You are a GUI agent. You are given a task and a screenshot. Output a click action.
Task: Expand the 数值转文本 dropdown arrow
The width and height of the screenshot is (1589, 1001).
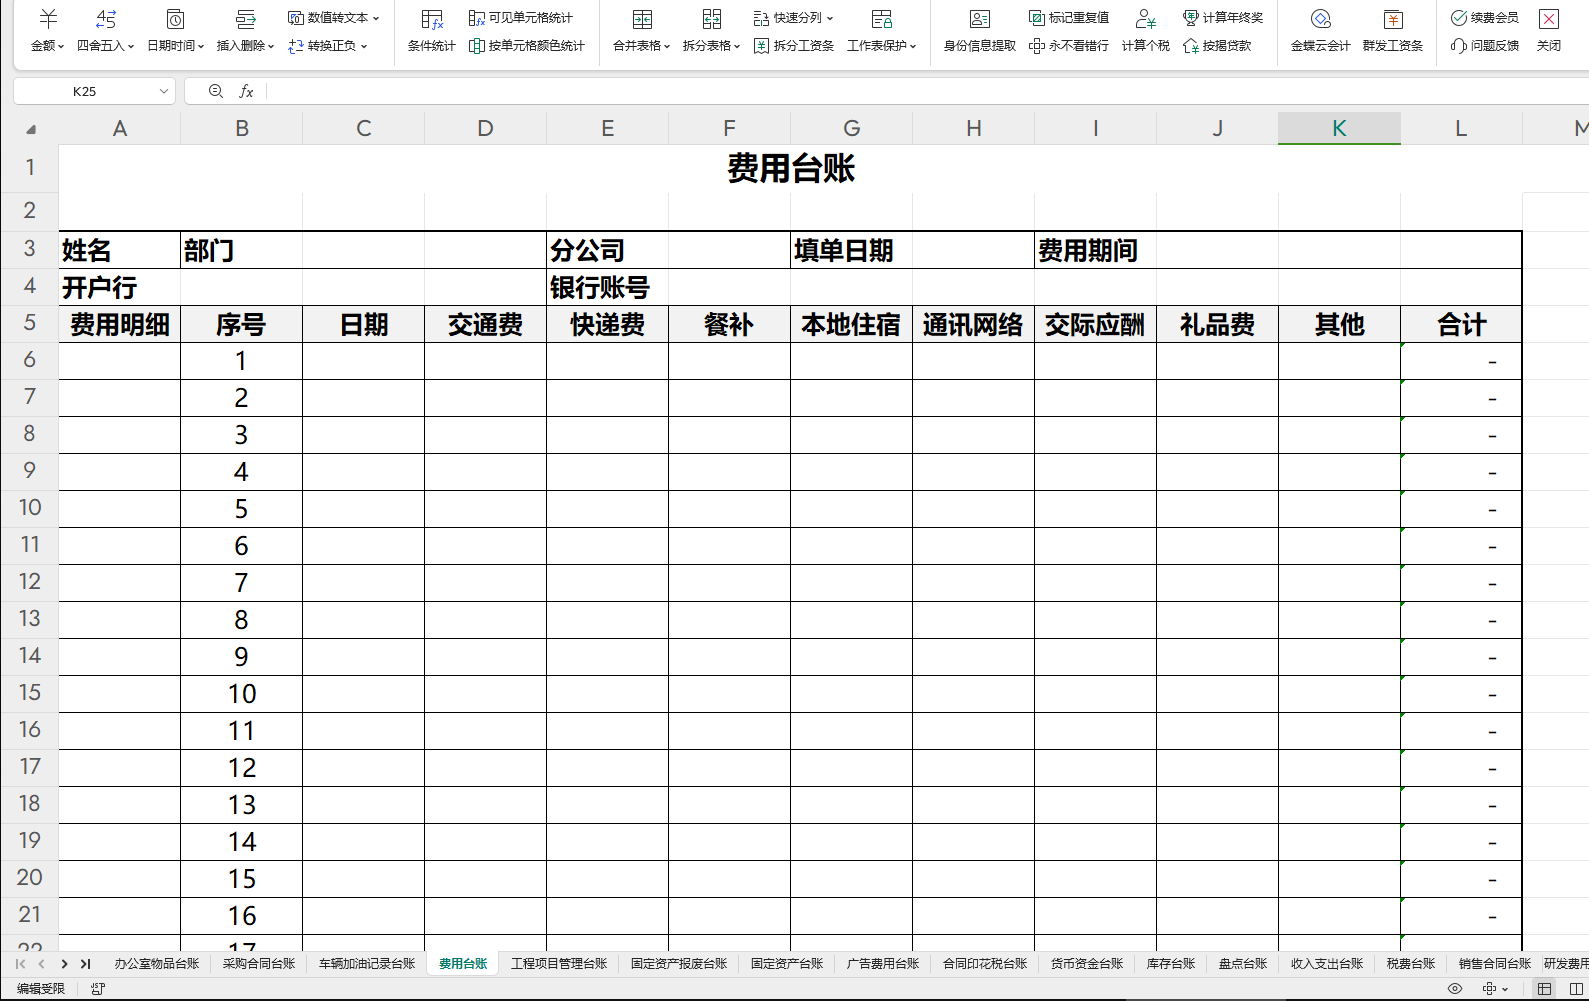[x=376, y=18]
